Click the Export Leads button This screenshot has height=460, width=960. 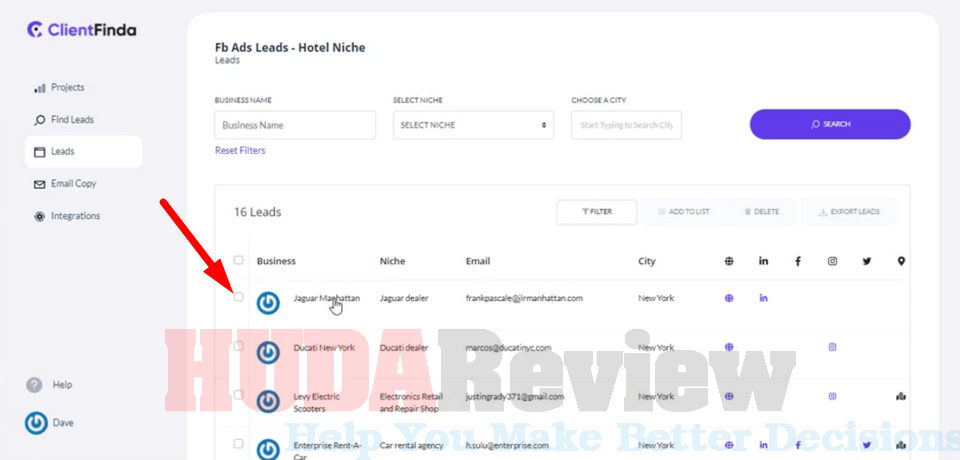click(849, 212)
